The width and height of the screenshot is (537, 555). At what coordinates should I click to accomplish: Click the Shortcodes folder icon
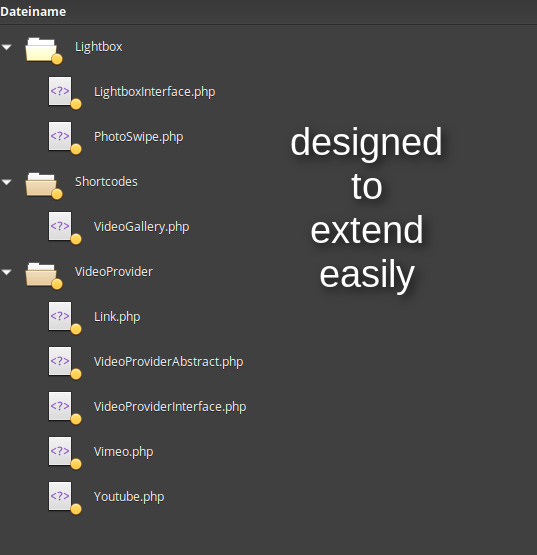[43, 185]
